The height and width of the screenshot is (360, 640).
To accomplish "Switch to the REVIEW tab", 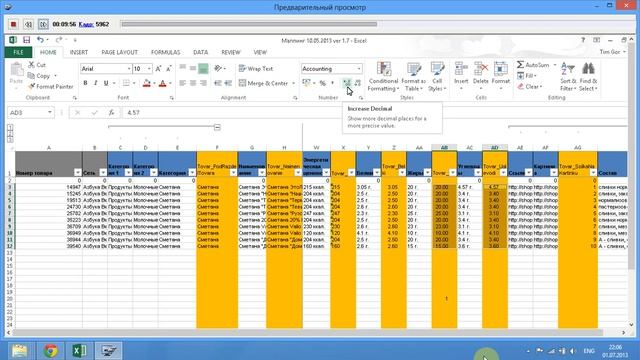I will coord(231,52).
